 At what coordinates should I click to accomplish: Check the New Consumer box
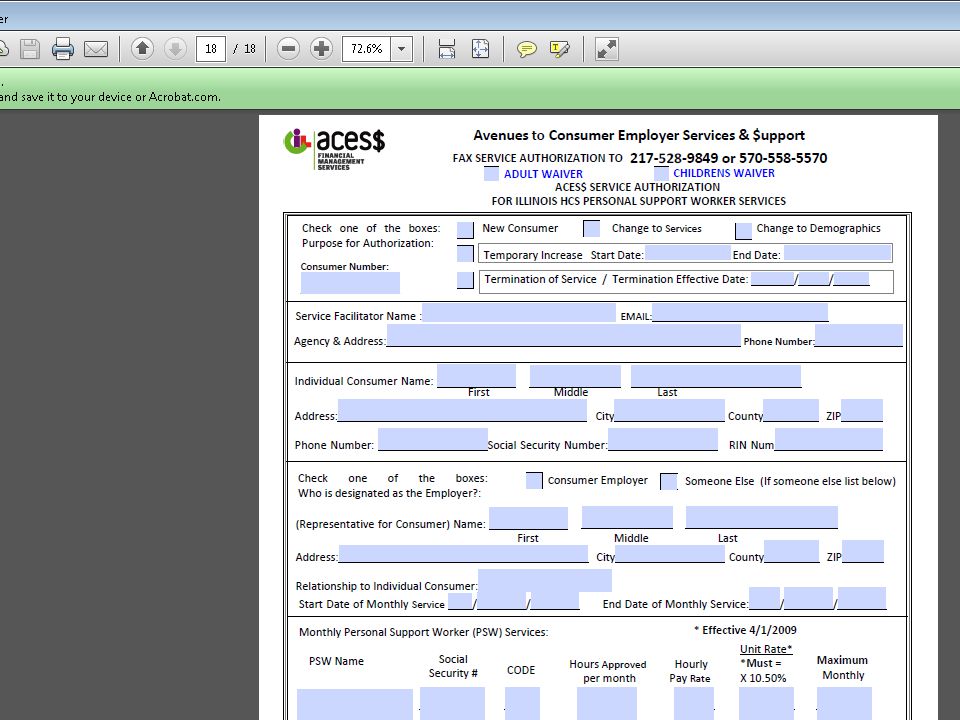click(x=465, y=230)
